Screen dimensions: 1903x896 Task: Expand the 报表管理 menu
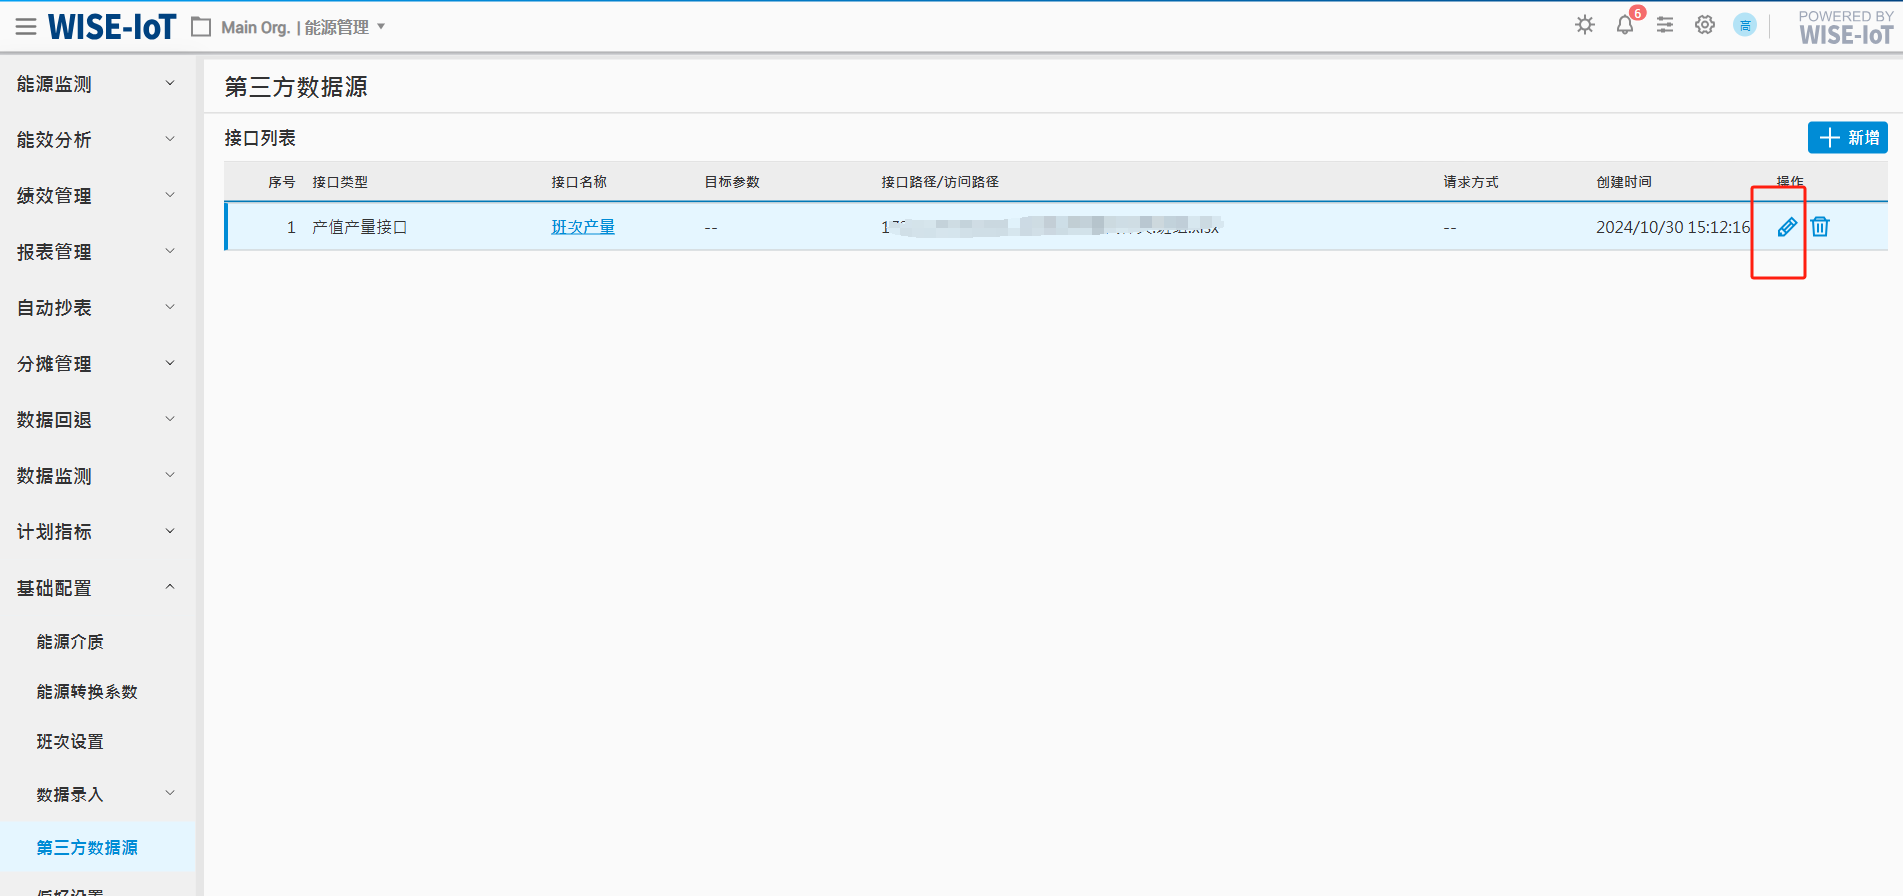point(96,252)
